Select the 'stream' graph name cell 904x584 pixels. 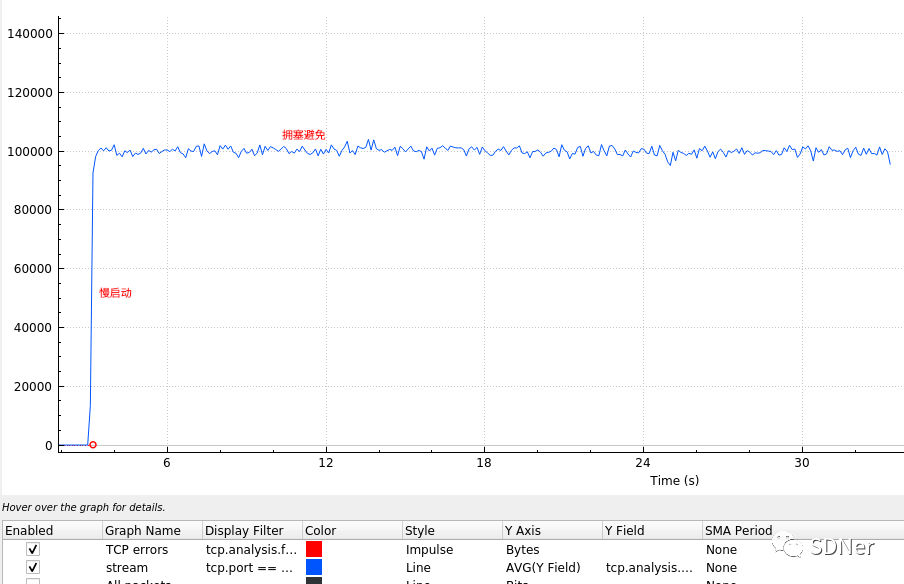click(x=127, y=567)
